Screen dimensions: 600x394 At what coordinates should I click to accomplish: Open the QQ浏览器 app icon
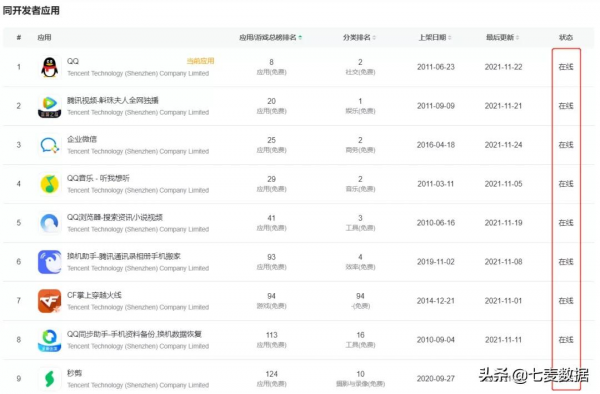tap(49, 223)
